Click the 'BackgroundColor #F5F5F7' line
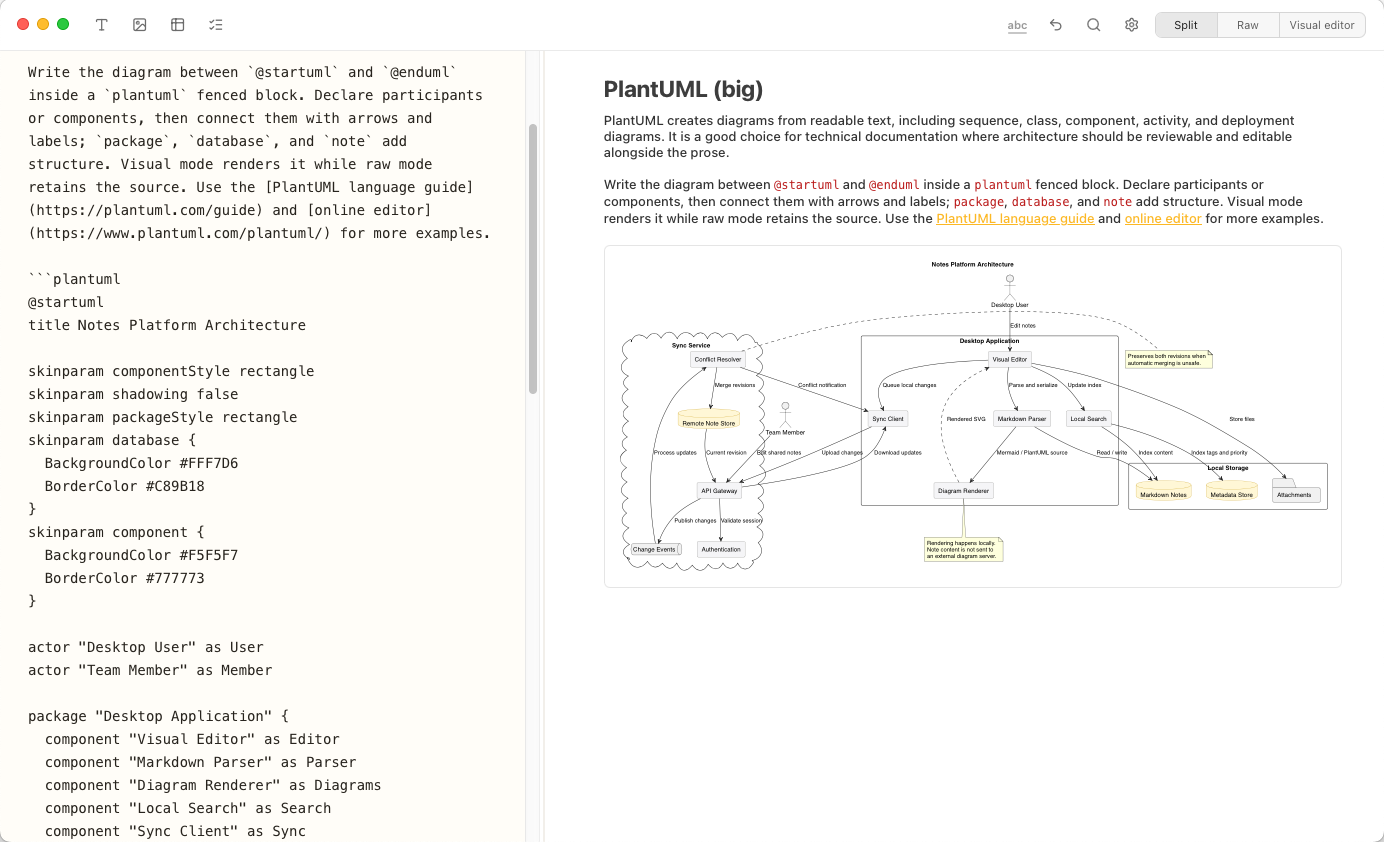1384x842 pixels. point(141,555)
